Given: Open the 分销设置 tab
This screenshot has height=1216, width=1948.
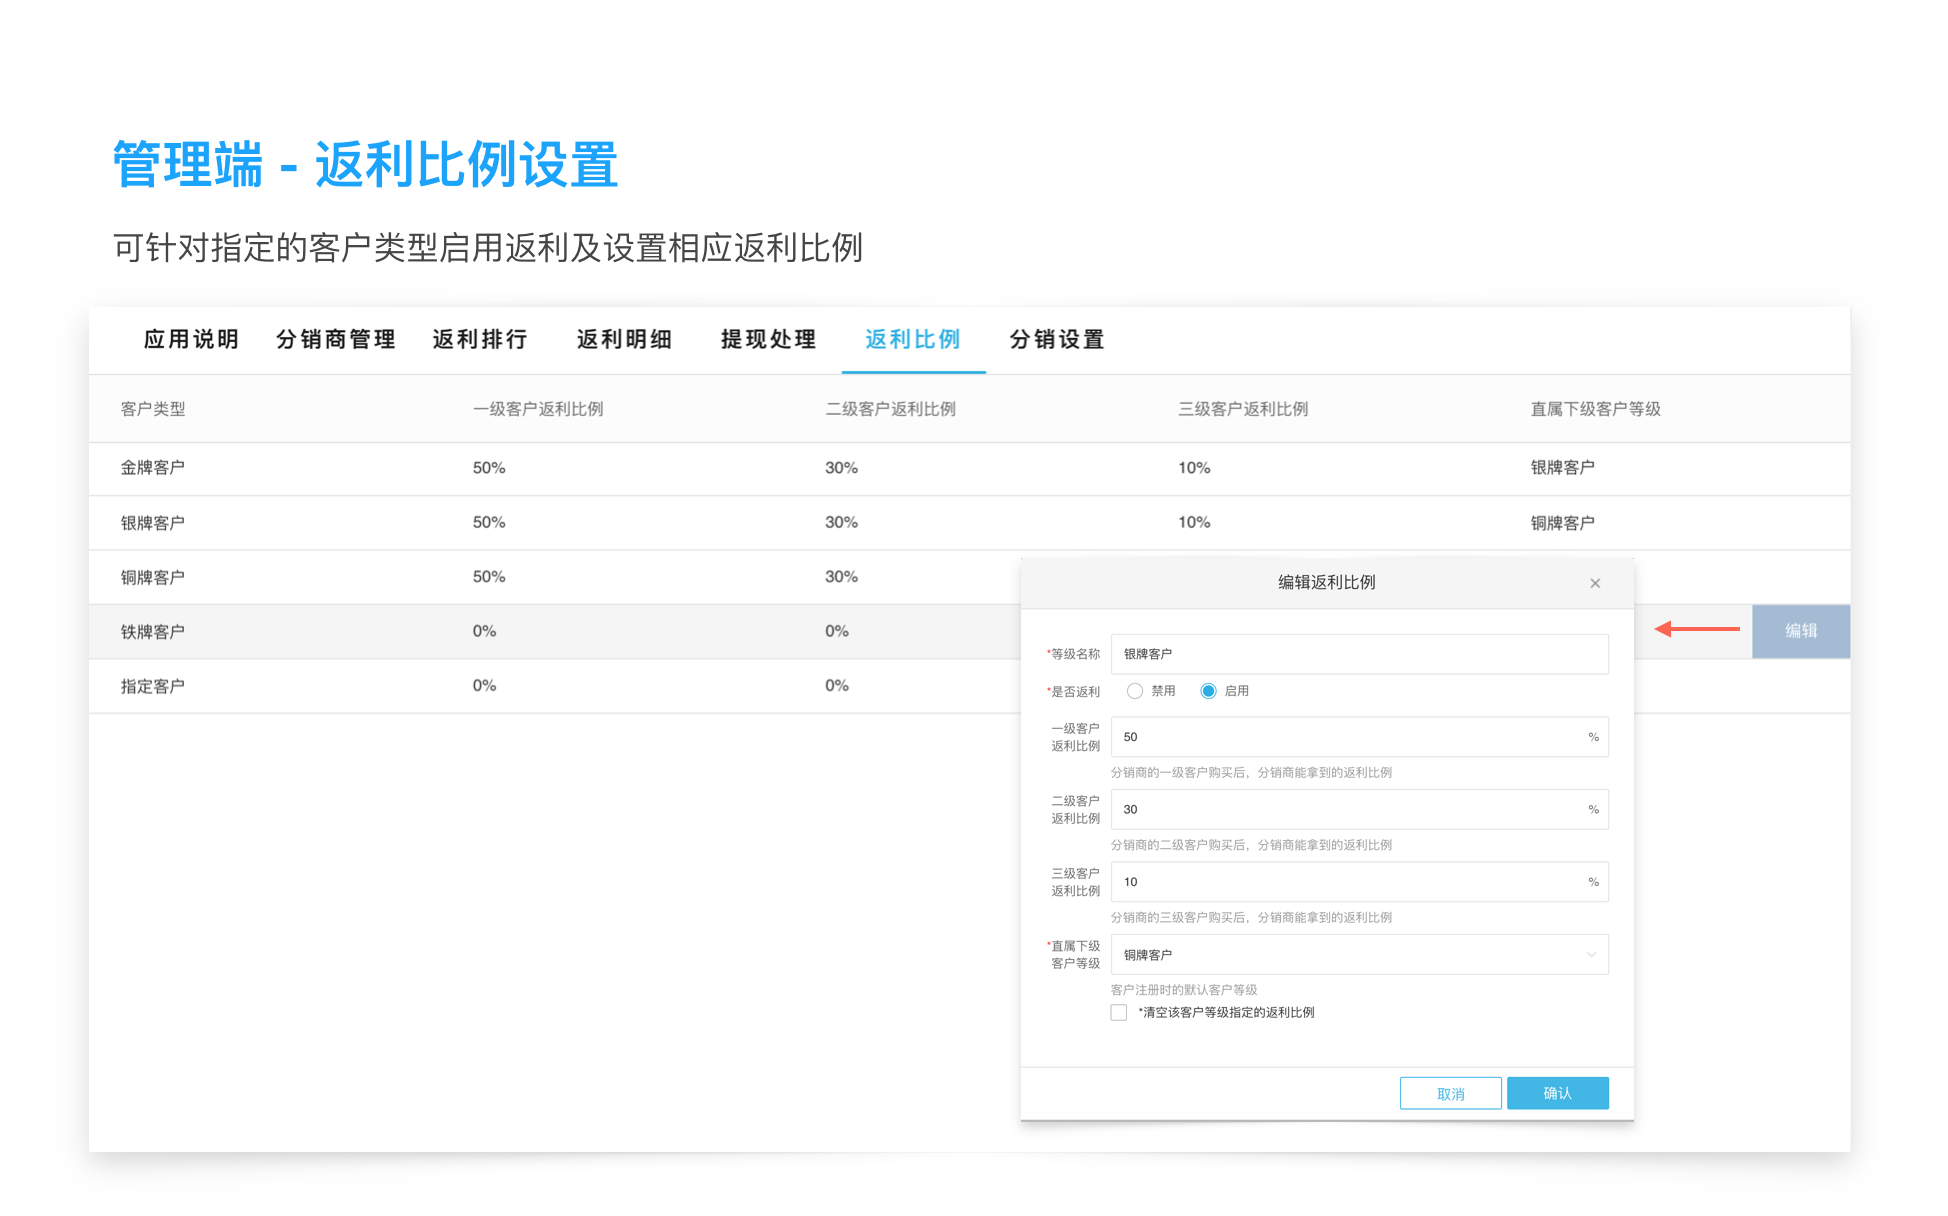Looking at the screenshot, I should [x=1057, y=340].
